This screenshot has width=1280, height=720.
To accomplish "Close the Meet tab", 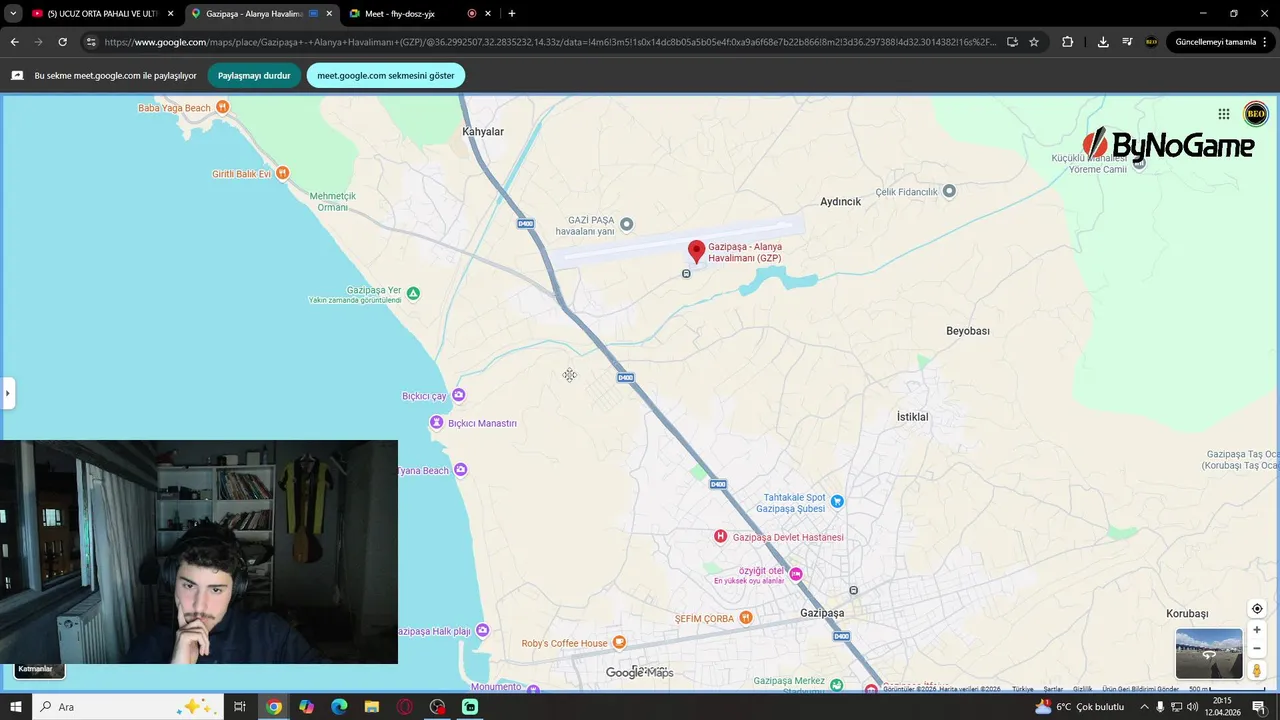I will 488,14.
